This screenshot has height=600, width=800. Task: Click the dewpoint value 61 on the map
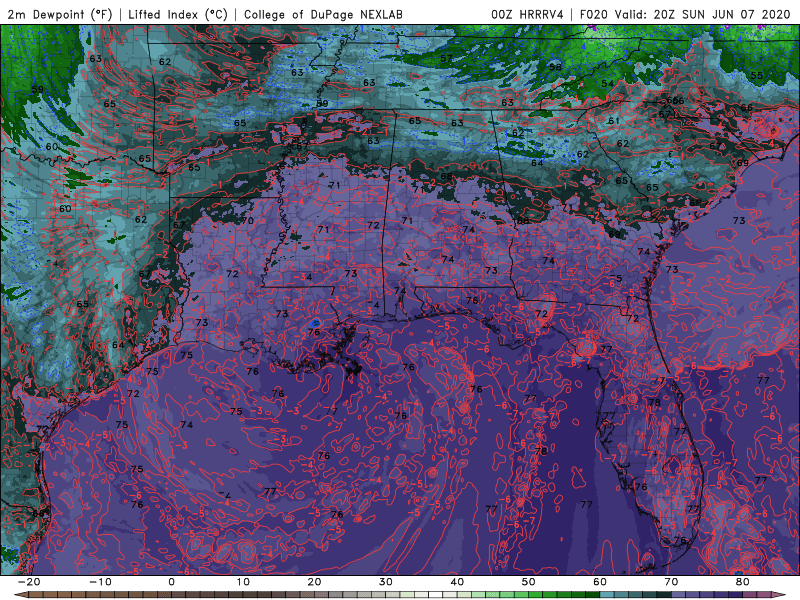point(614,121)
